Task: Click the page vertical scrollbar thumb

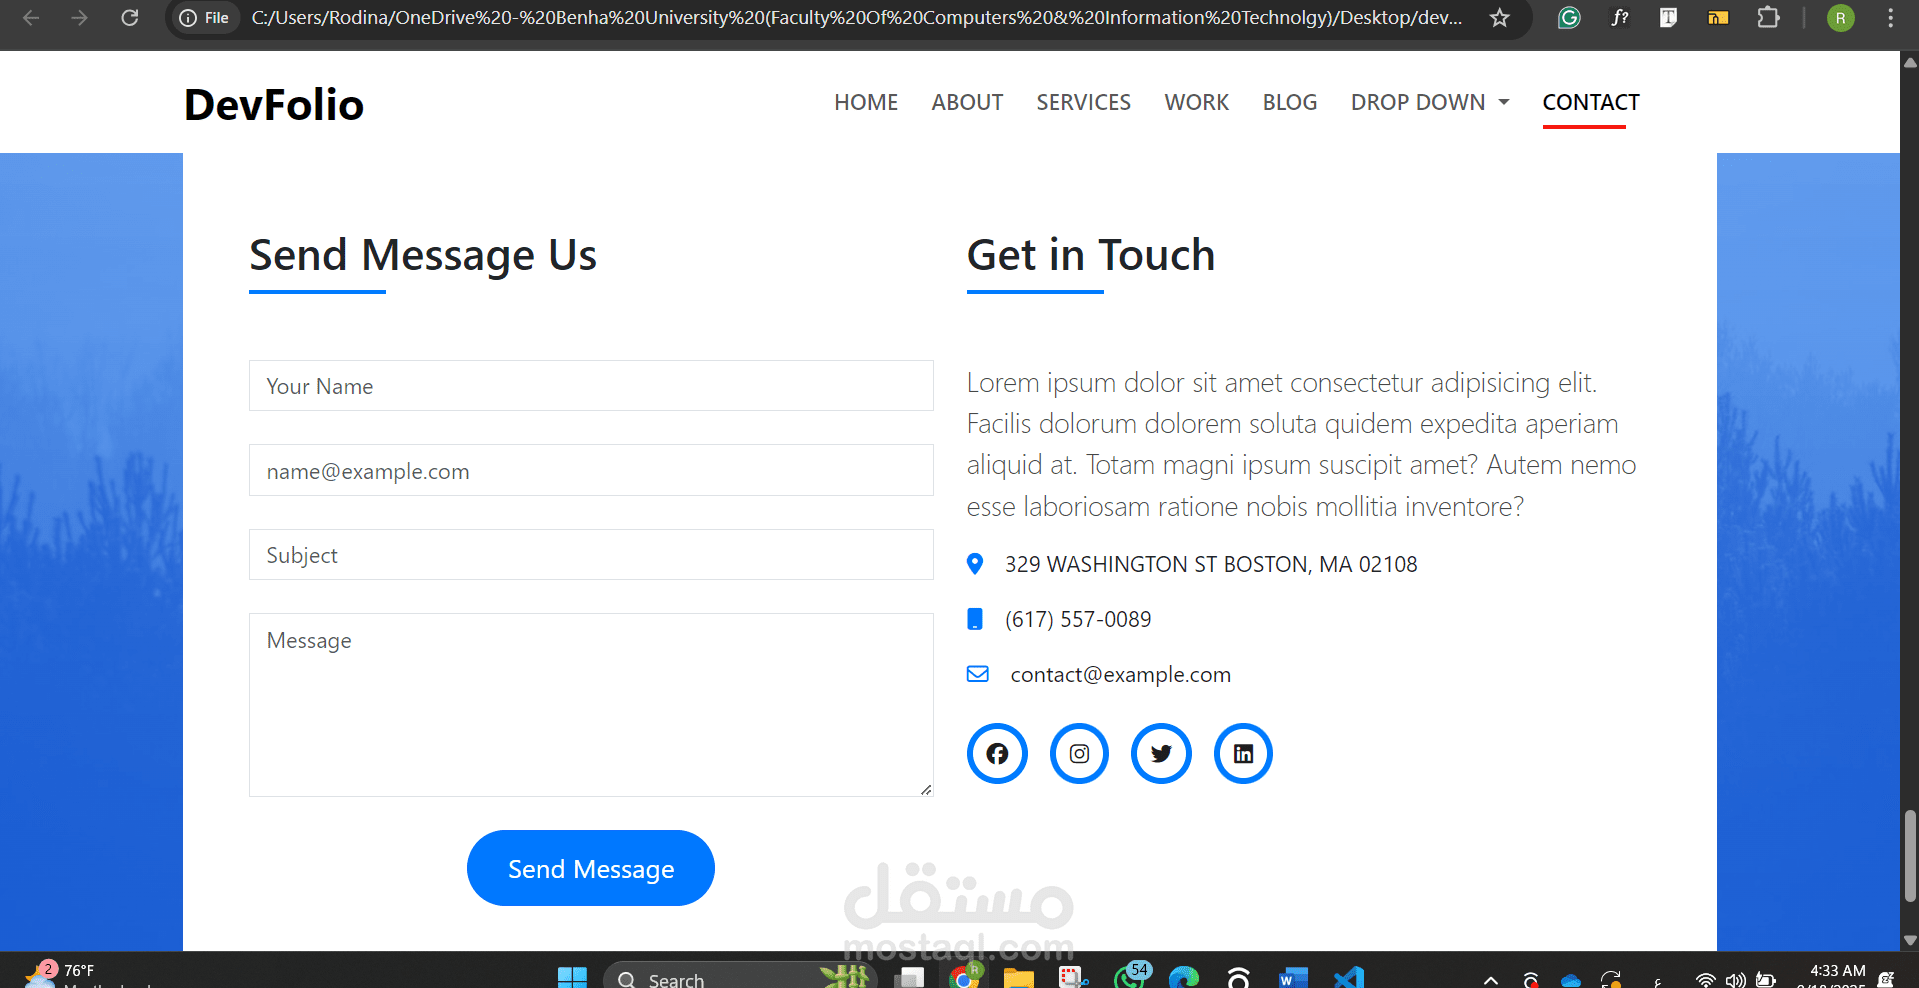Action: (1910, 856)
